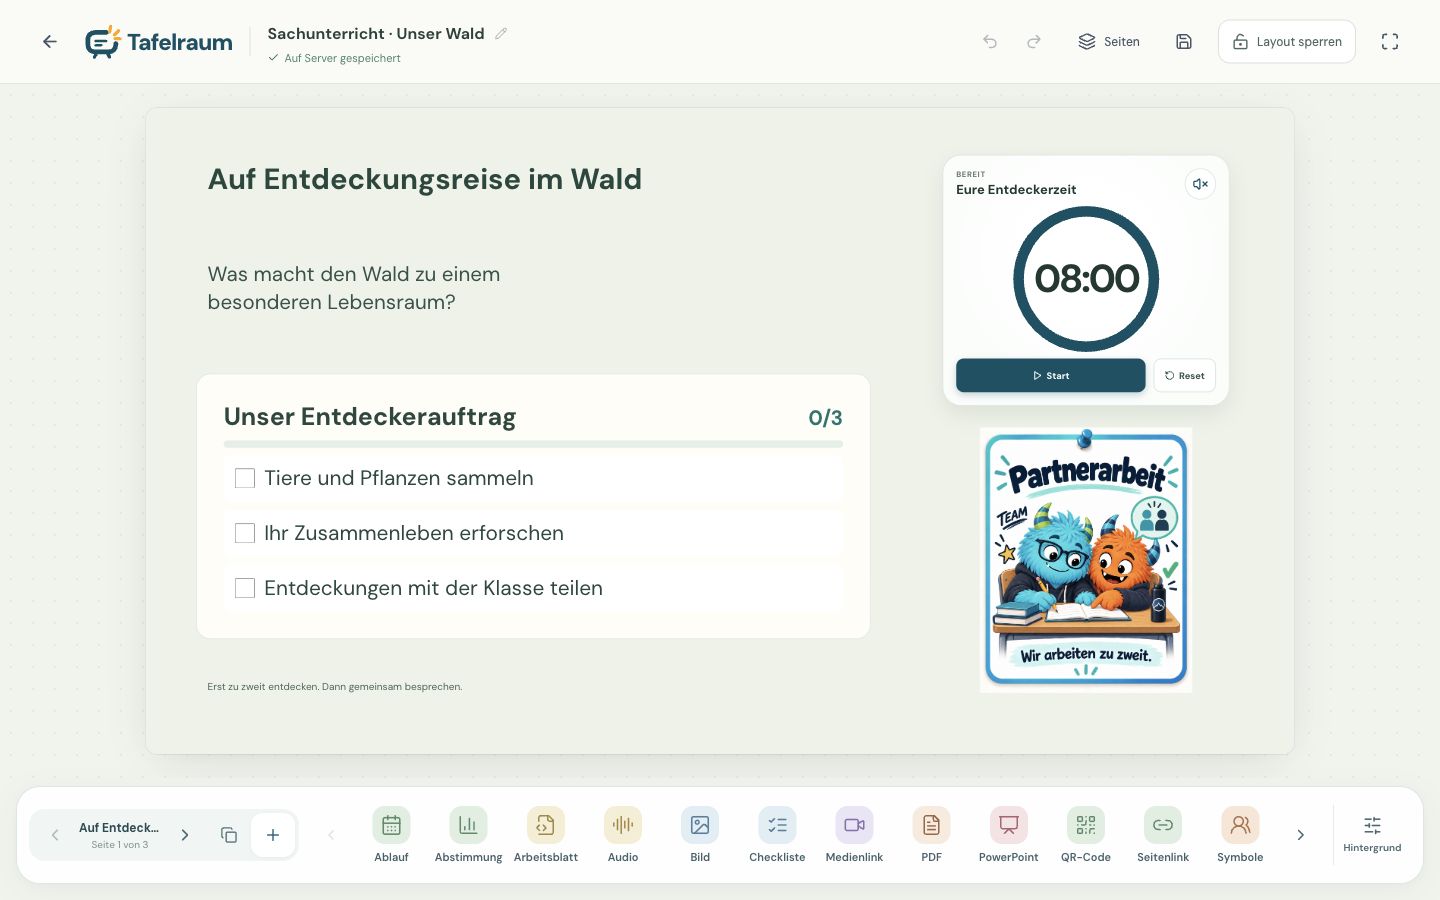Click the 0/3 checklist counter
Image resolution: width=1440 pixels, height=900 pixels.
coord(825,418)
